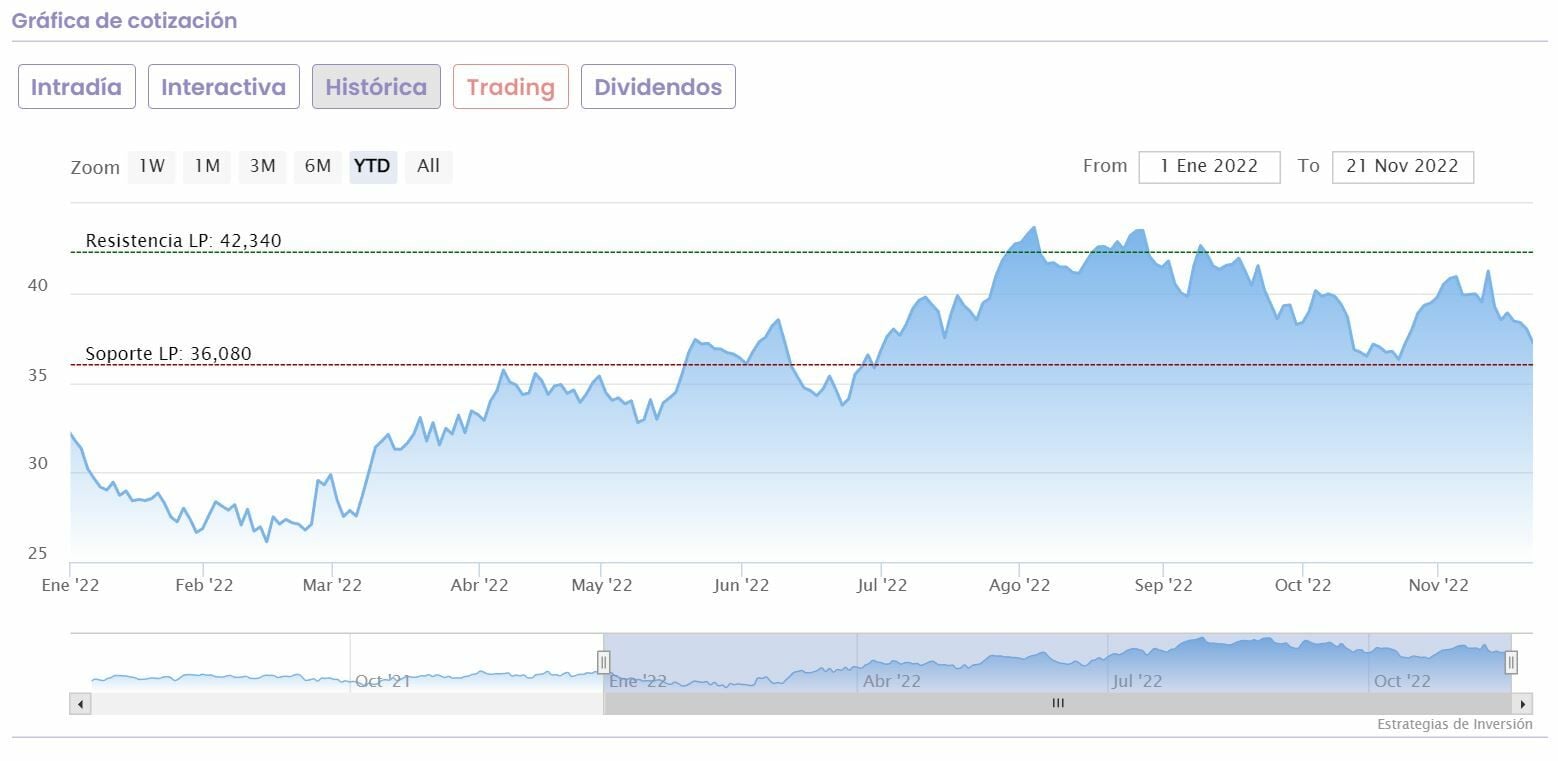Choose the 3M zoom option

(262, 166)
